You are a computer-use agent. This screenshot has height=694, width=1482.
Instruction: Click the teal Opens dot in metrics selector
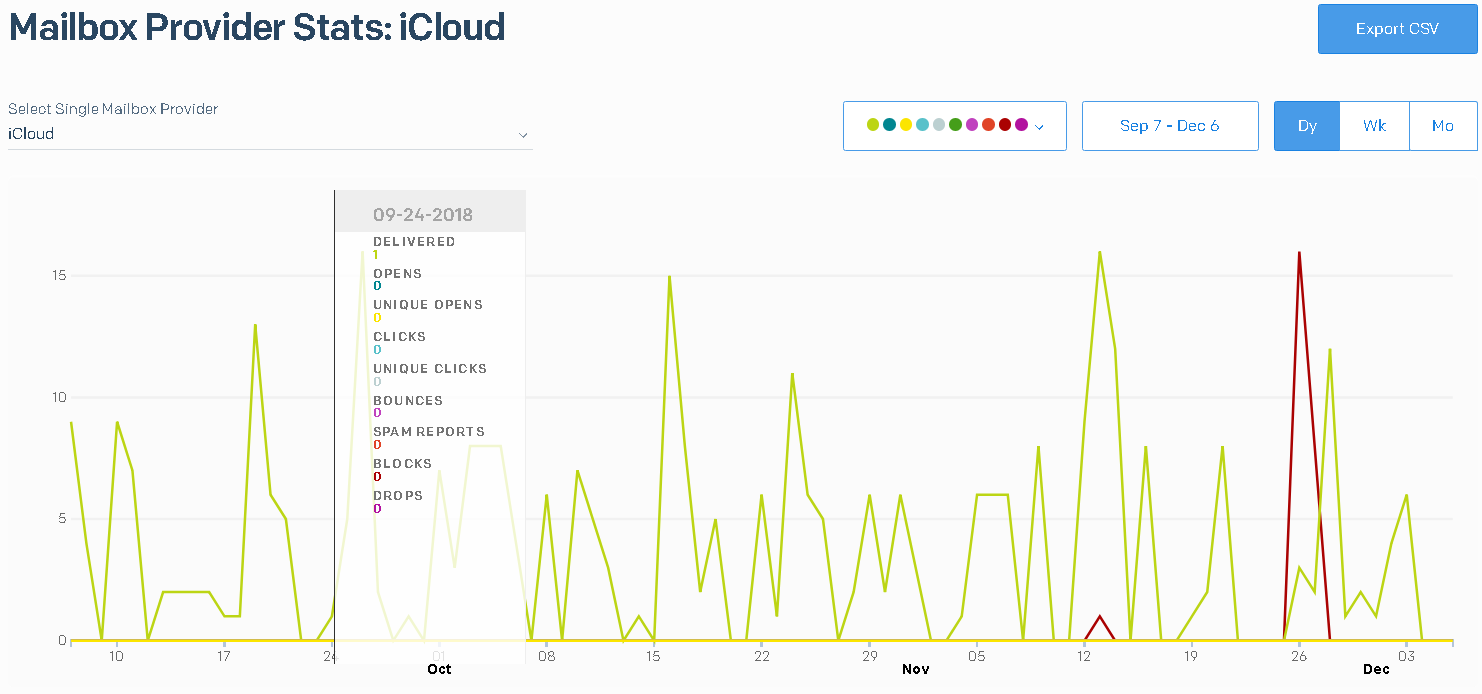[889, 125]
